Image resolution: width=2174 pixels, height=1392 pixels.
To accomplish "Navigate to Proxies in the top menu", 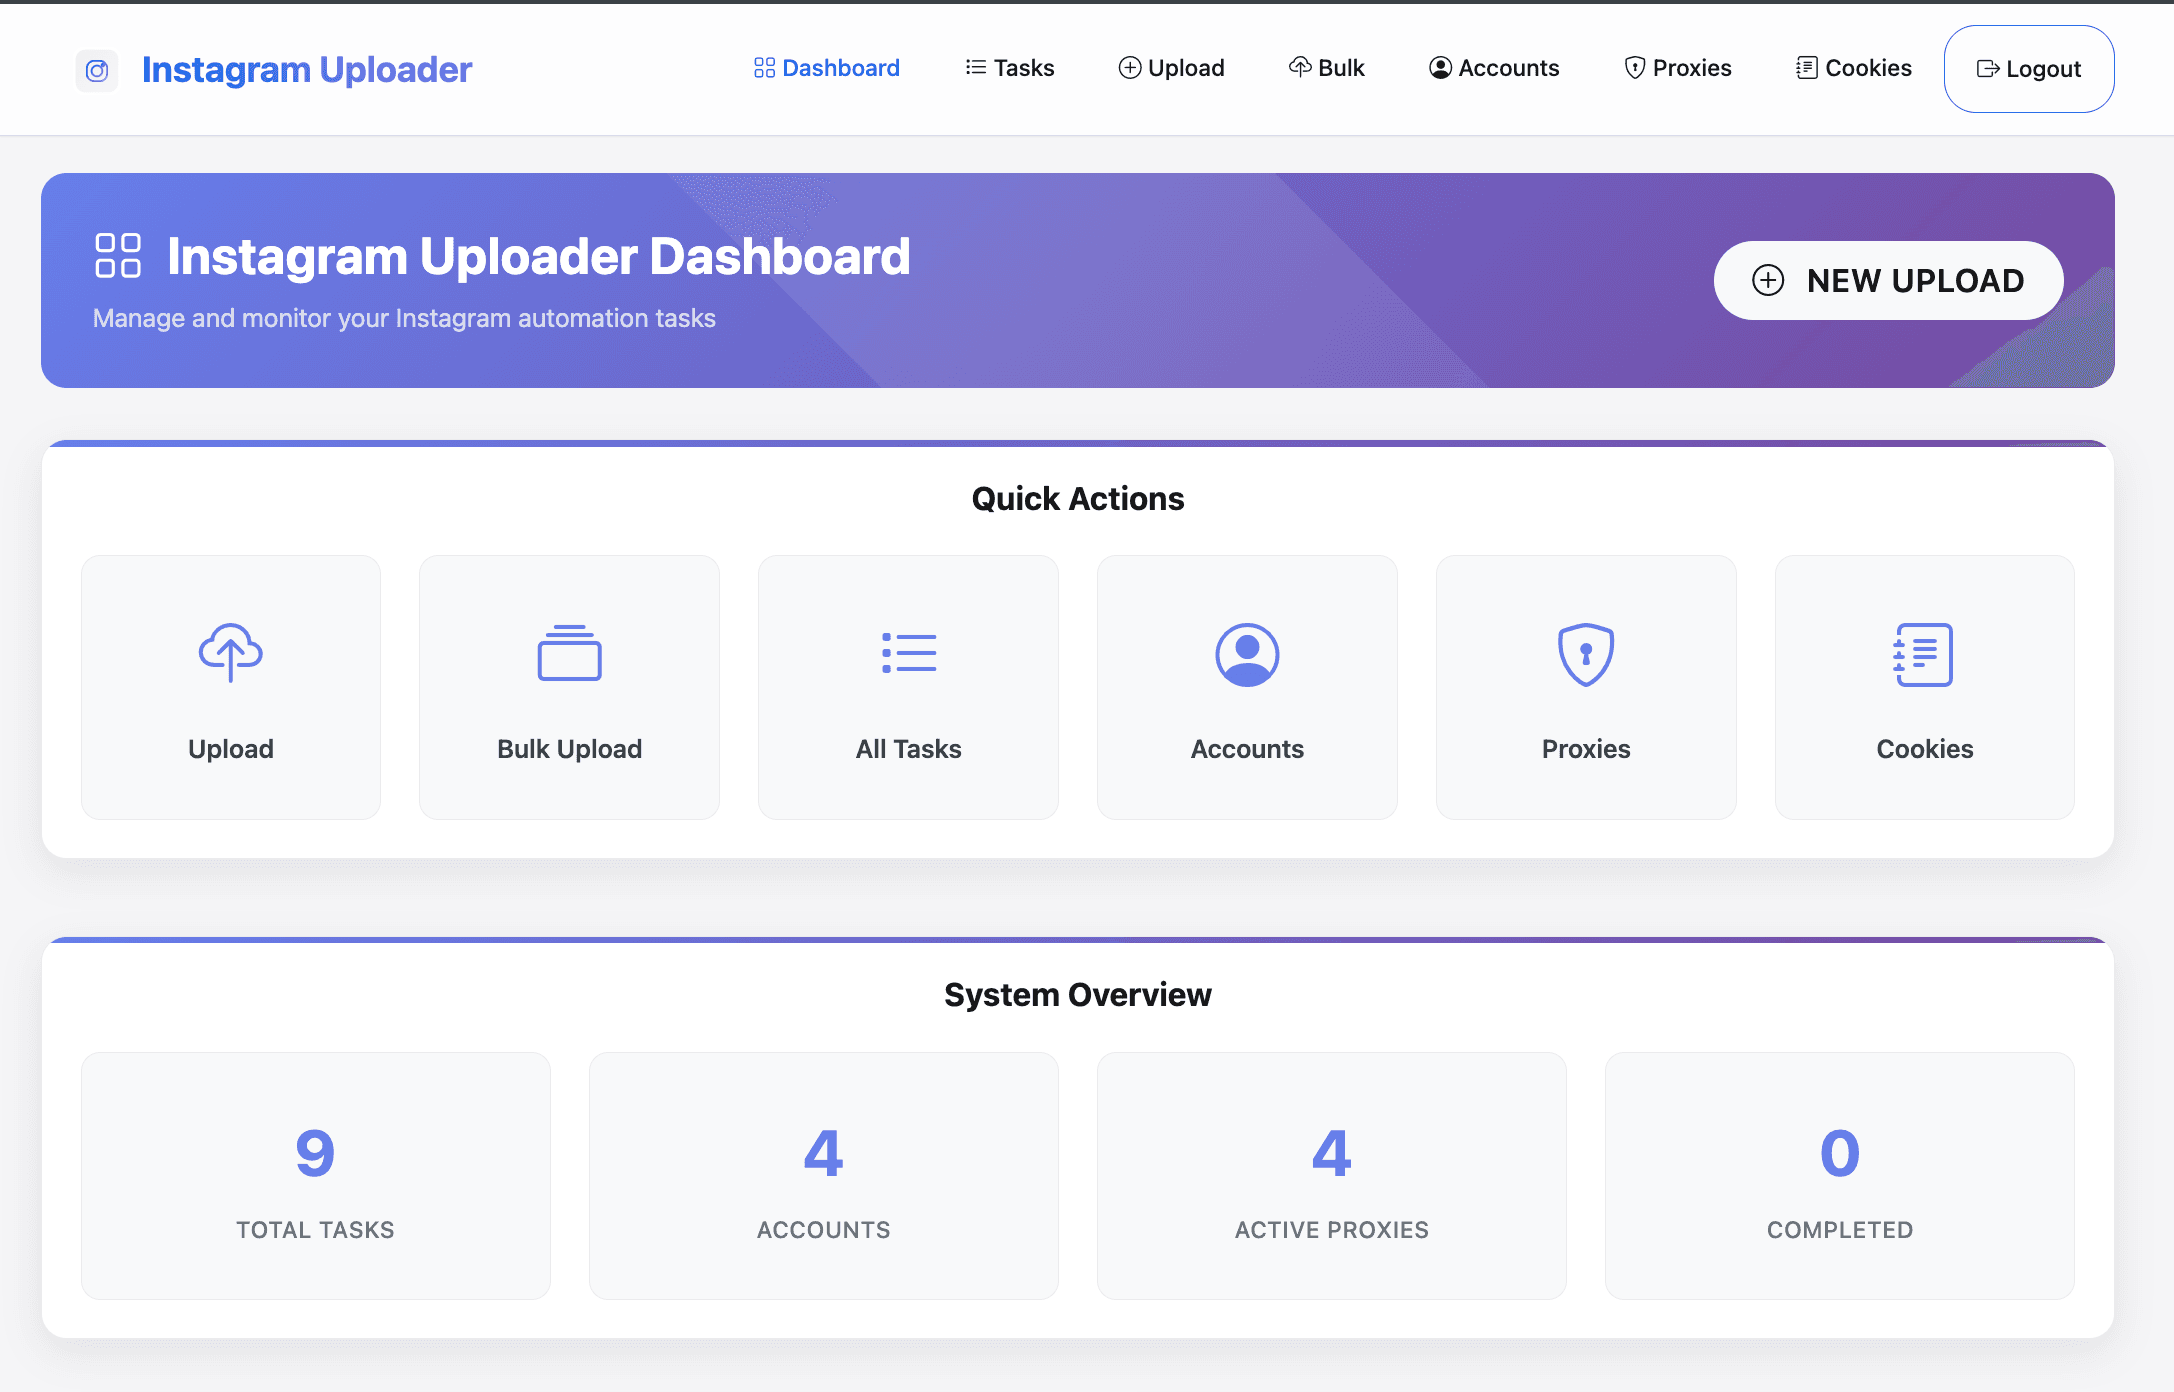I will coord(1676,68).
